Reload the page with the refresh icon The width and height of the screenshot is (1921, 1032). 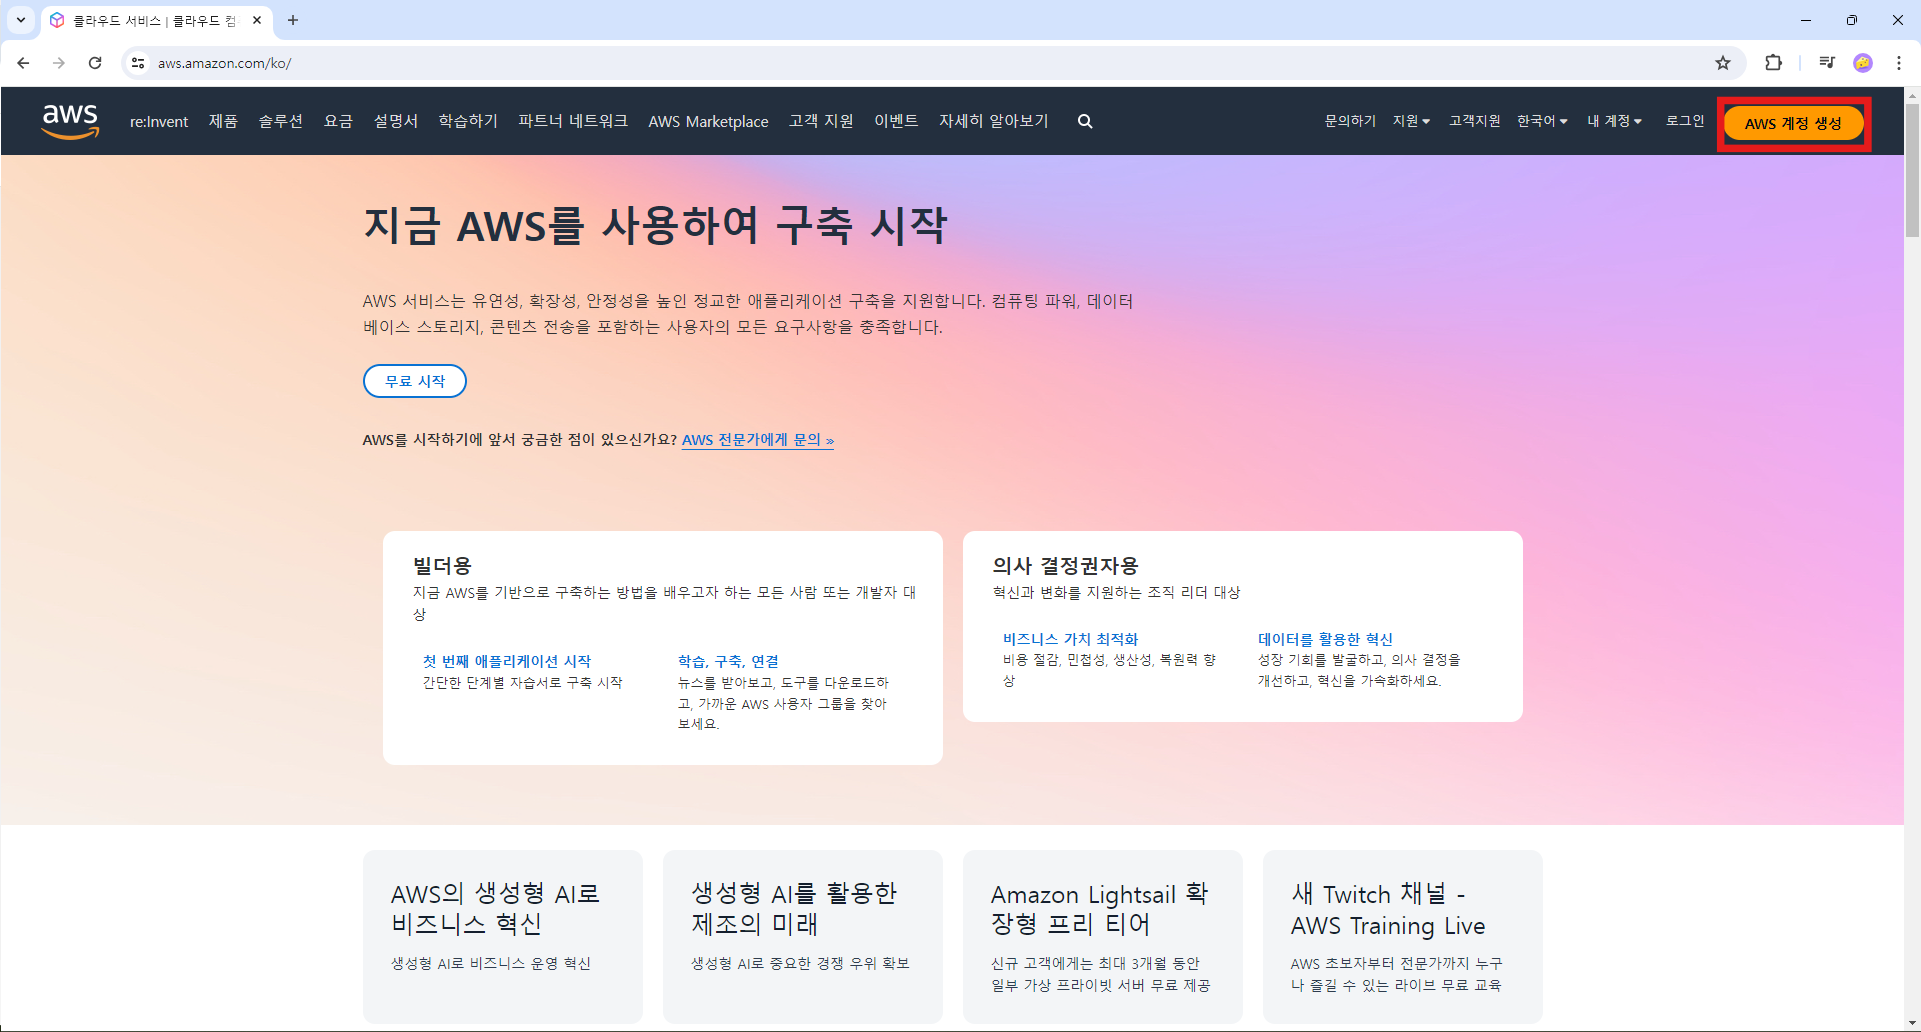95,63
